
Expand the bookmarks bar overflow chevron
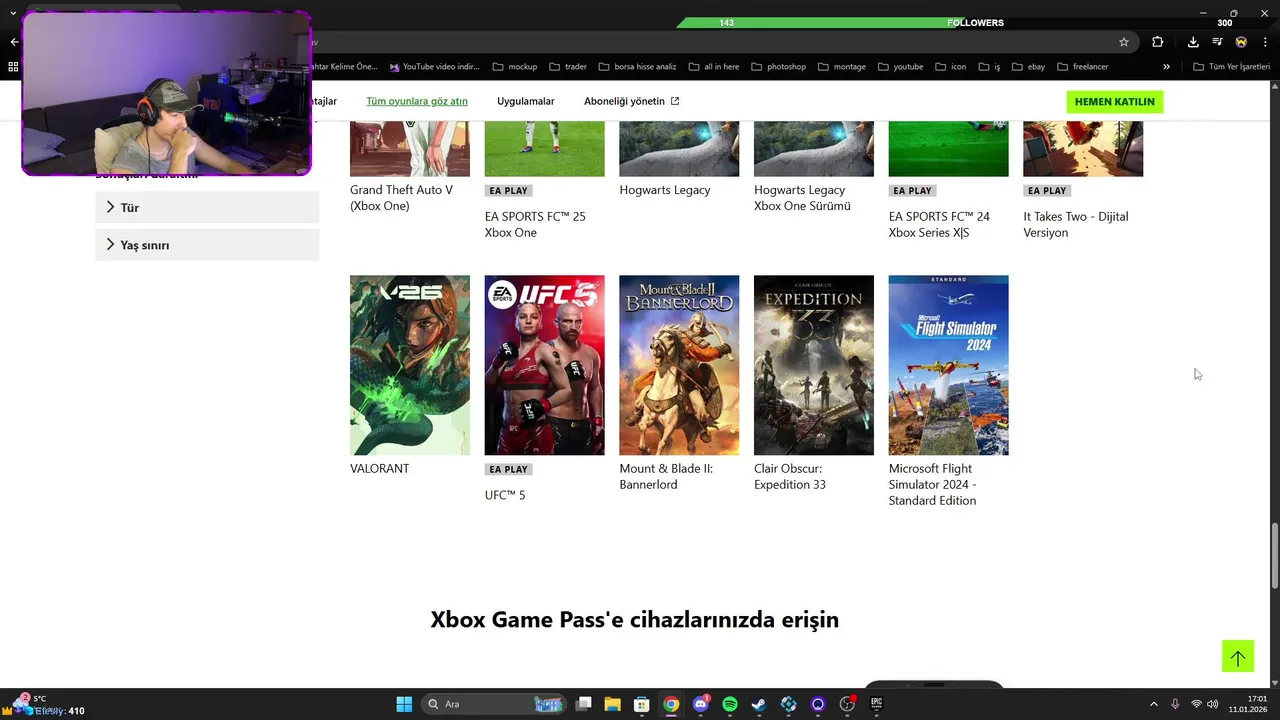1166,67
